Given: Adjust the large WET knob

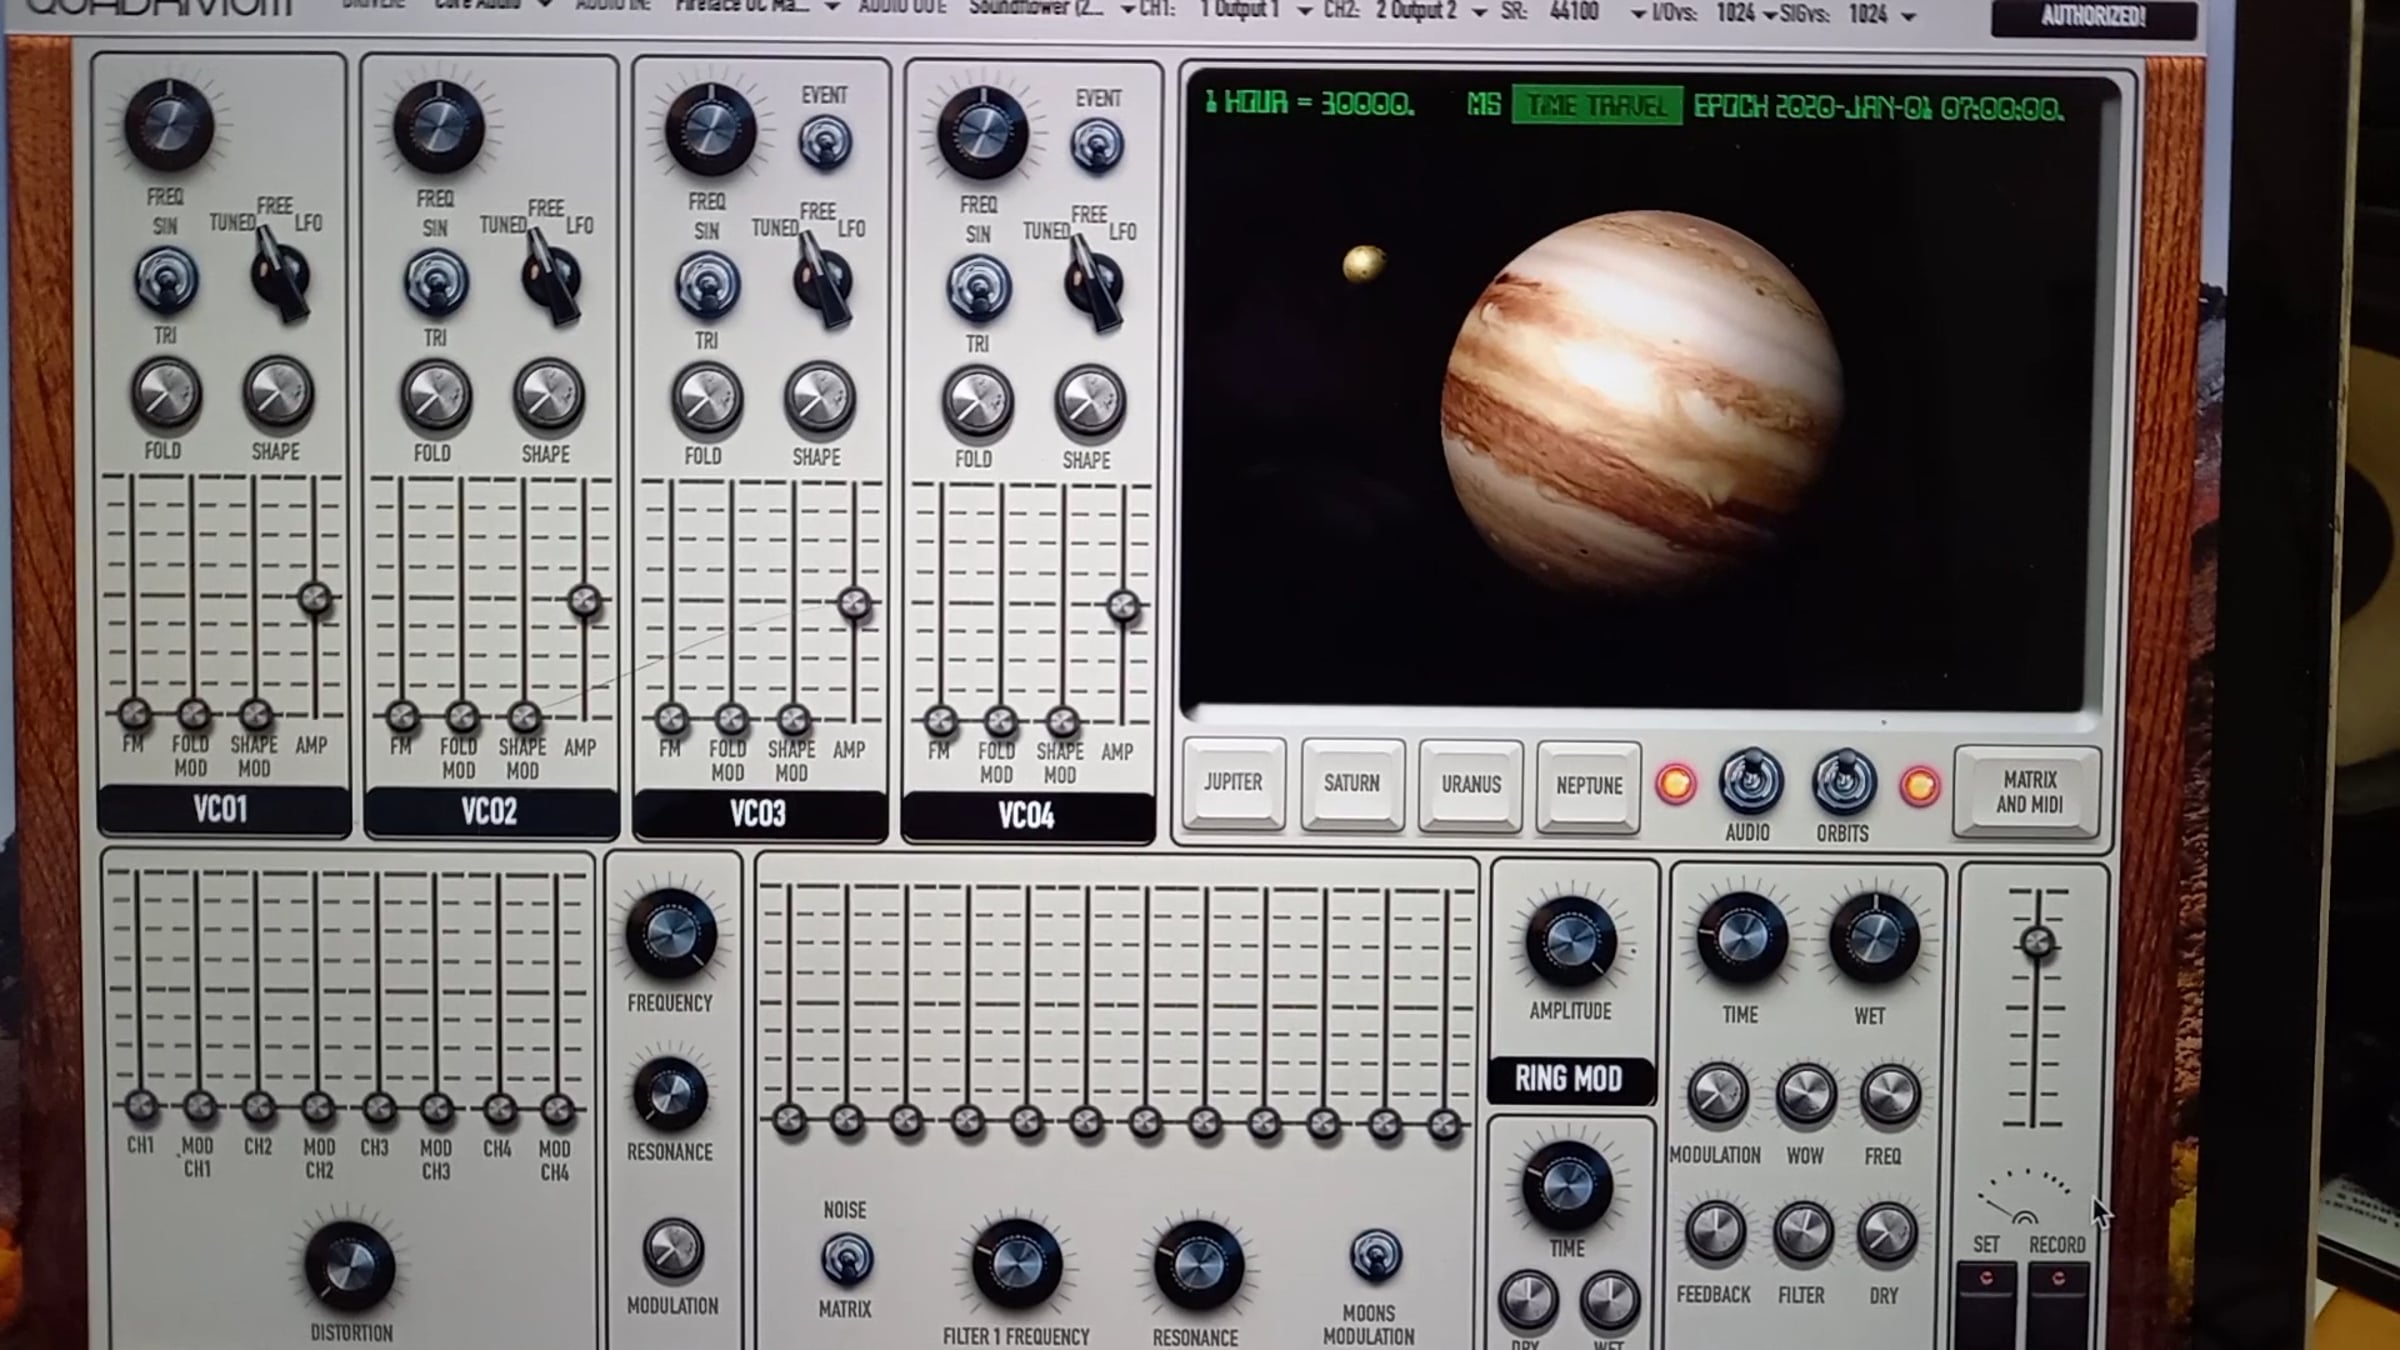Looking at the screenshot, I should [1873, 938].
